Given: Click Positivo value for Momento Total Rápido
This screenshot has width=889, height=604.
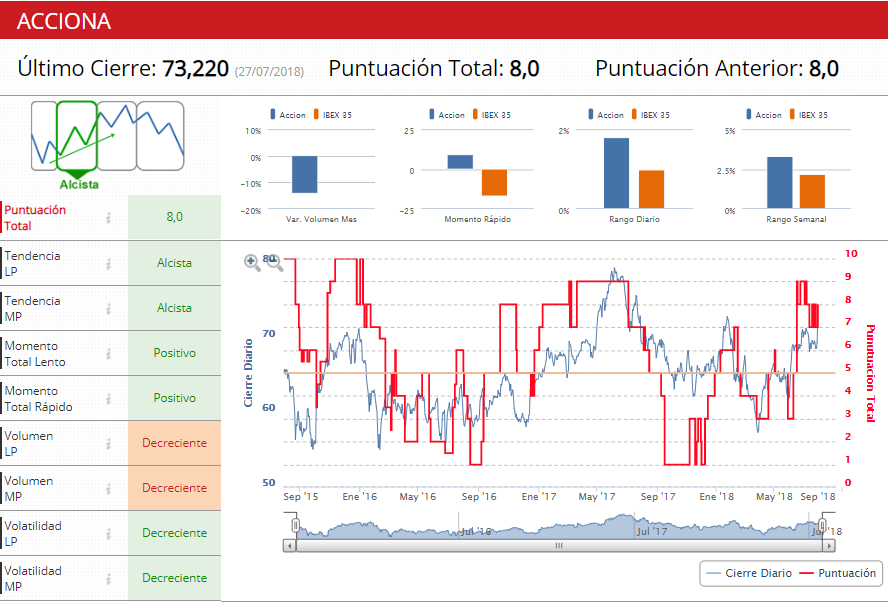Looking at the screenshot, I should point(175,398).
